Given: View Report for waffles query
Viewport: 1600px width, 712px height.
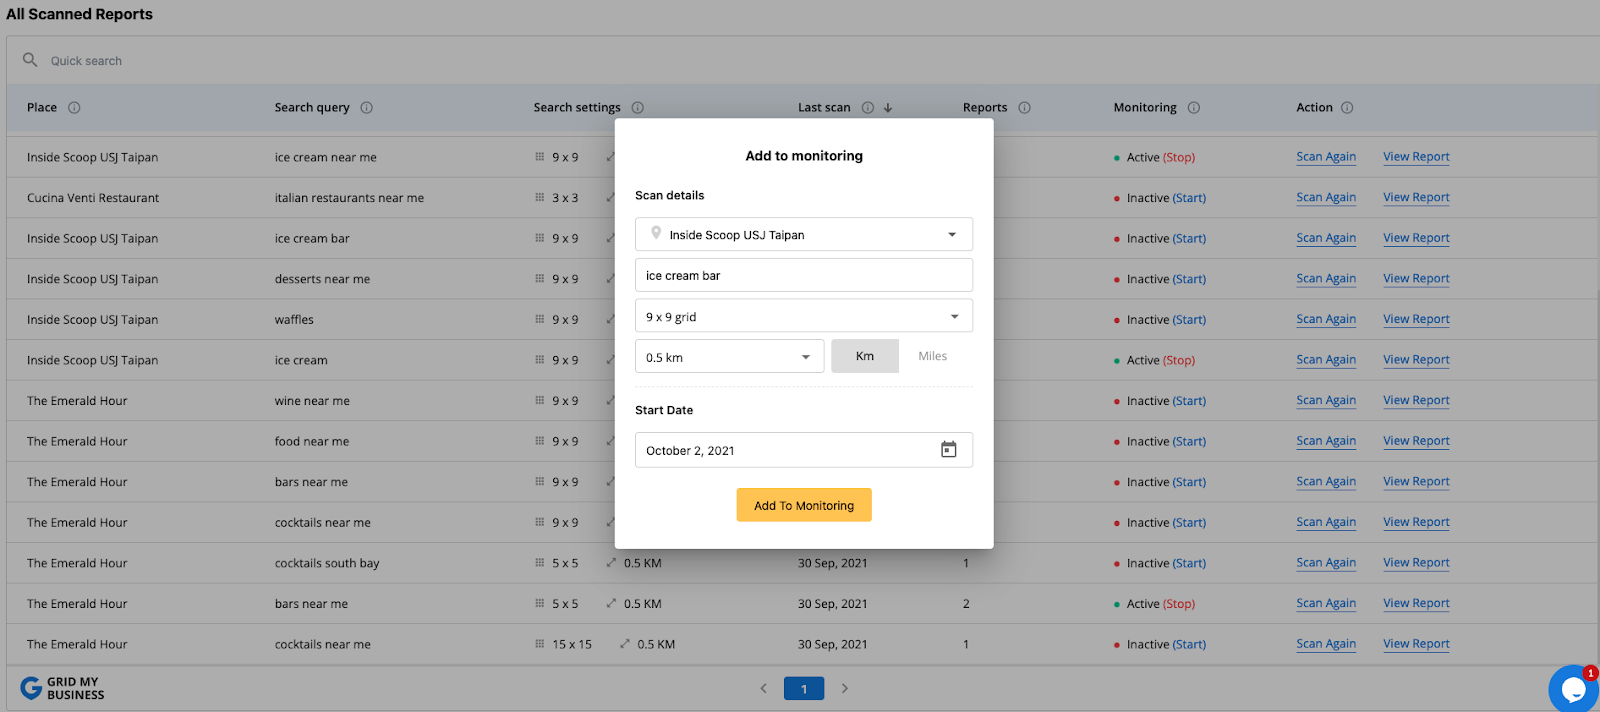Looking at the screenshot, I should pyautogui.click(x=1416, y=319).
